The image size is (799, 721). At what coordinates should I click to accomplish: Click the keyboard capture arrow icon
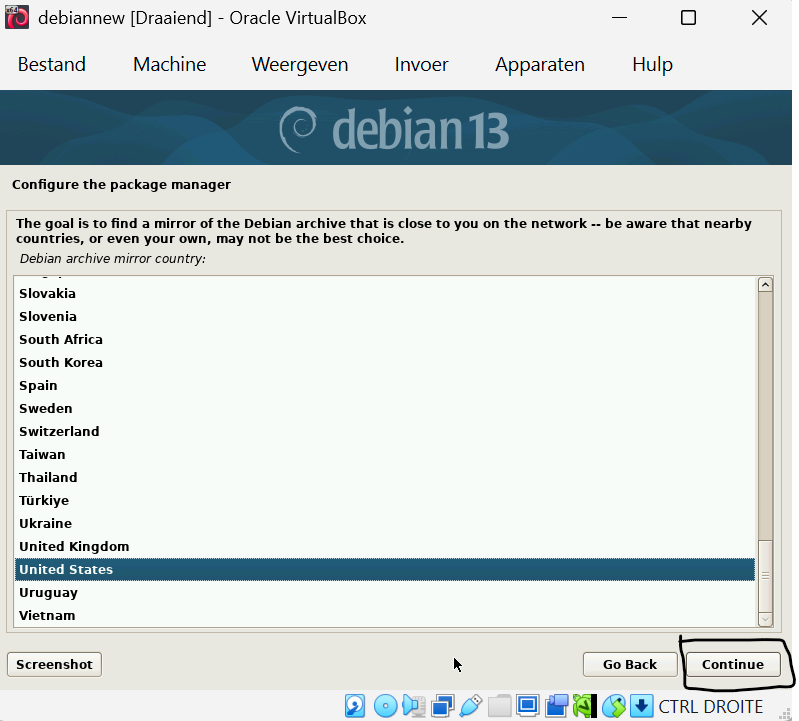coord(642,706)
